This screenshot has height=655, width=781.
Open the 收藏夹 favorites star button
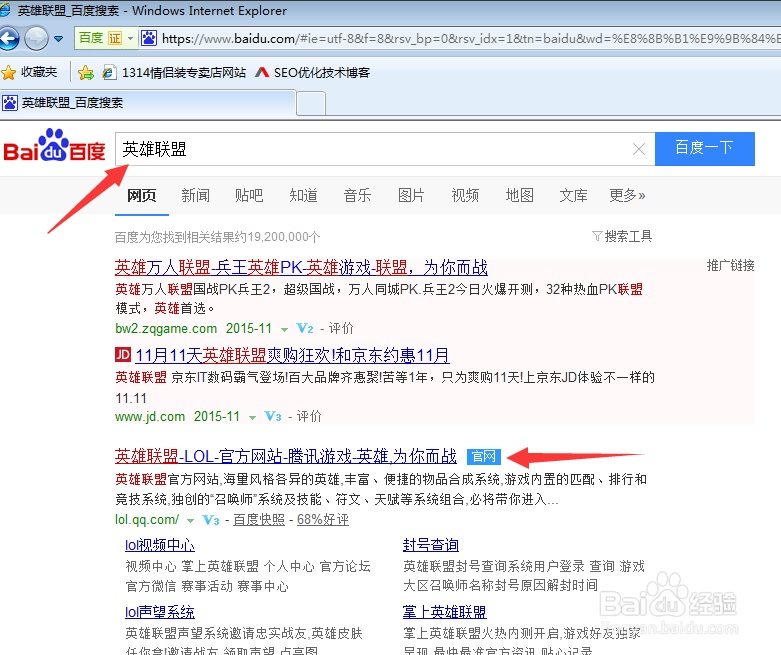tap(29, 73)
